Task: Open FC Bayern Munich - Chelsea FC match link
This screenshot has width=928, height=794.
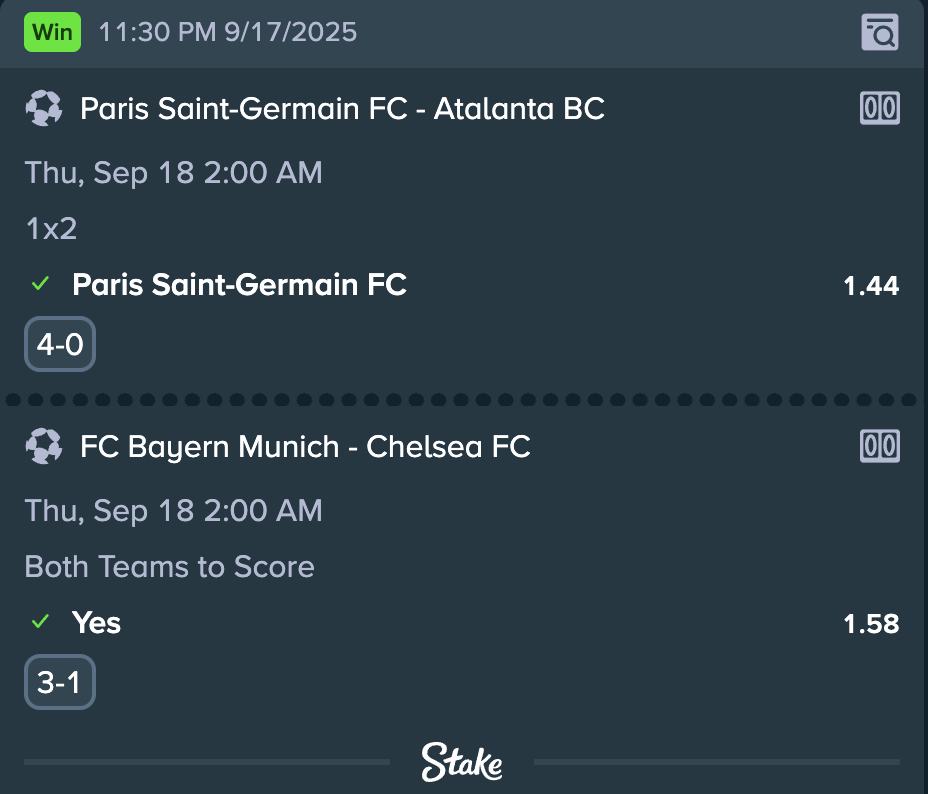Action: [x=305, y=447]
